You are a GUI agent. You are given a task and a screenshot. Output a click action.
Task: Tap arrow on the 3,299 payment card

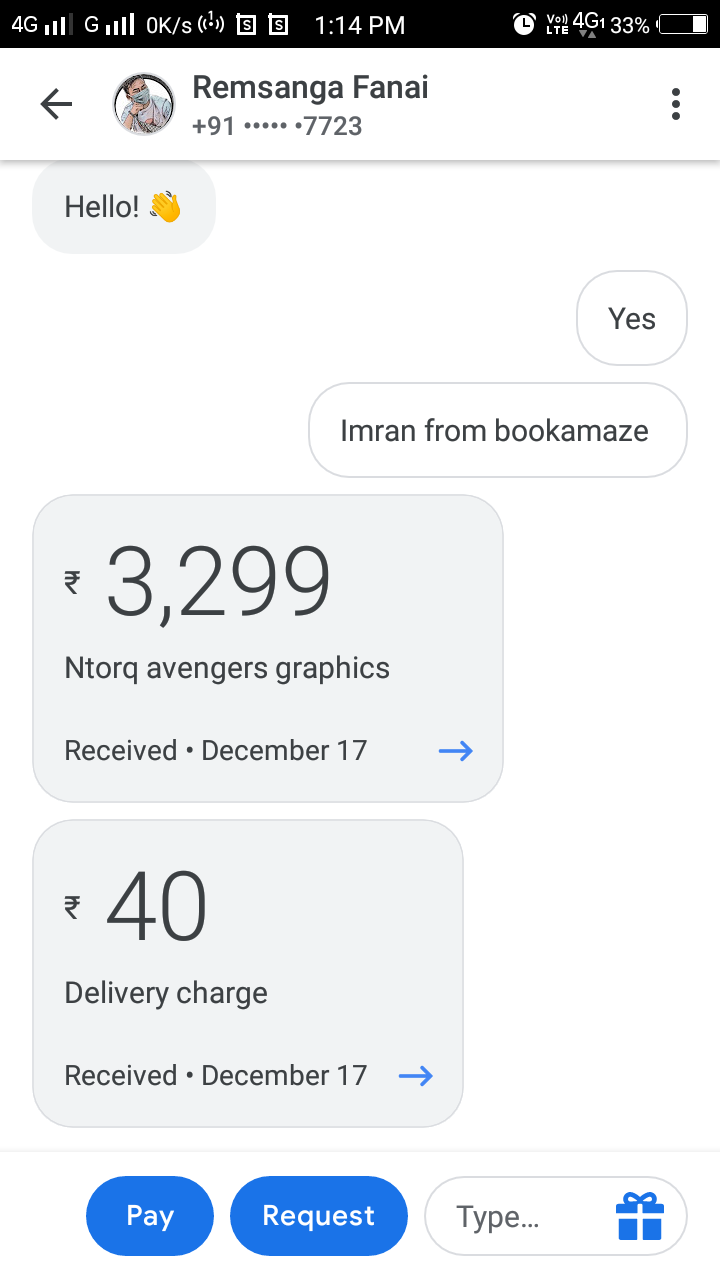(x=456, y=751)
